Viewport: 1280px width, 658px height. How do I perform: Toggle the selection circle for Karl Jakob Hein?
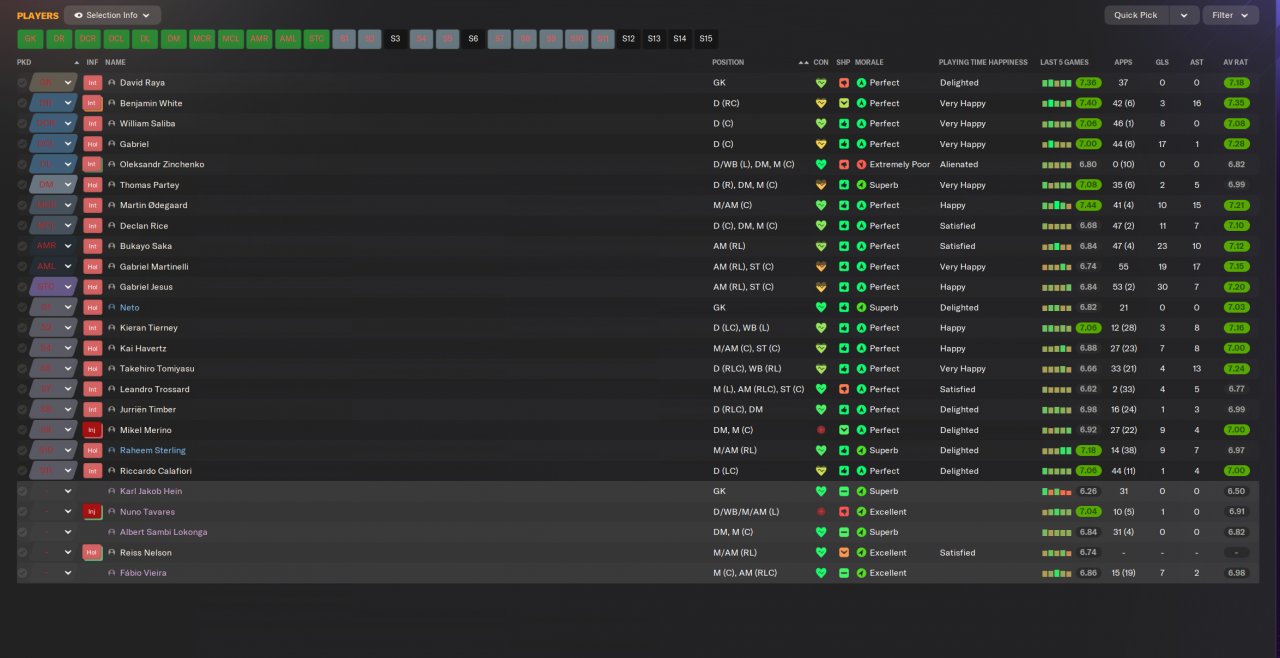click(22, 491)
